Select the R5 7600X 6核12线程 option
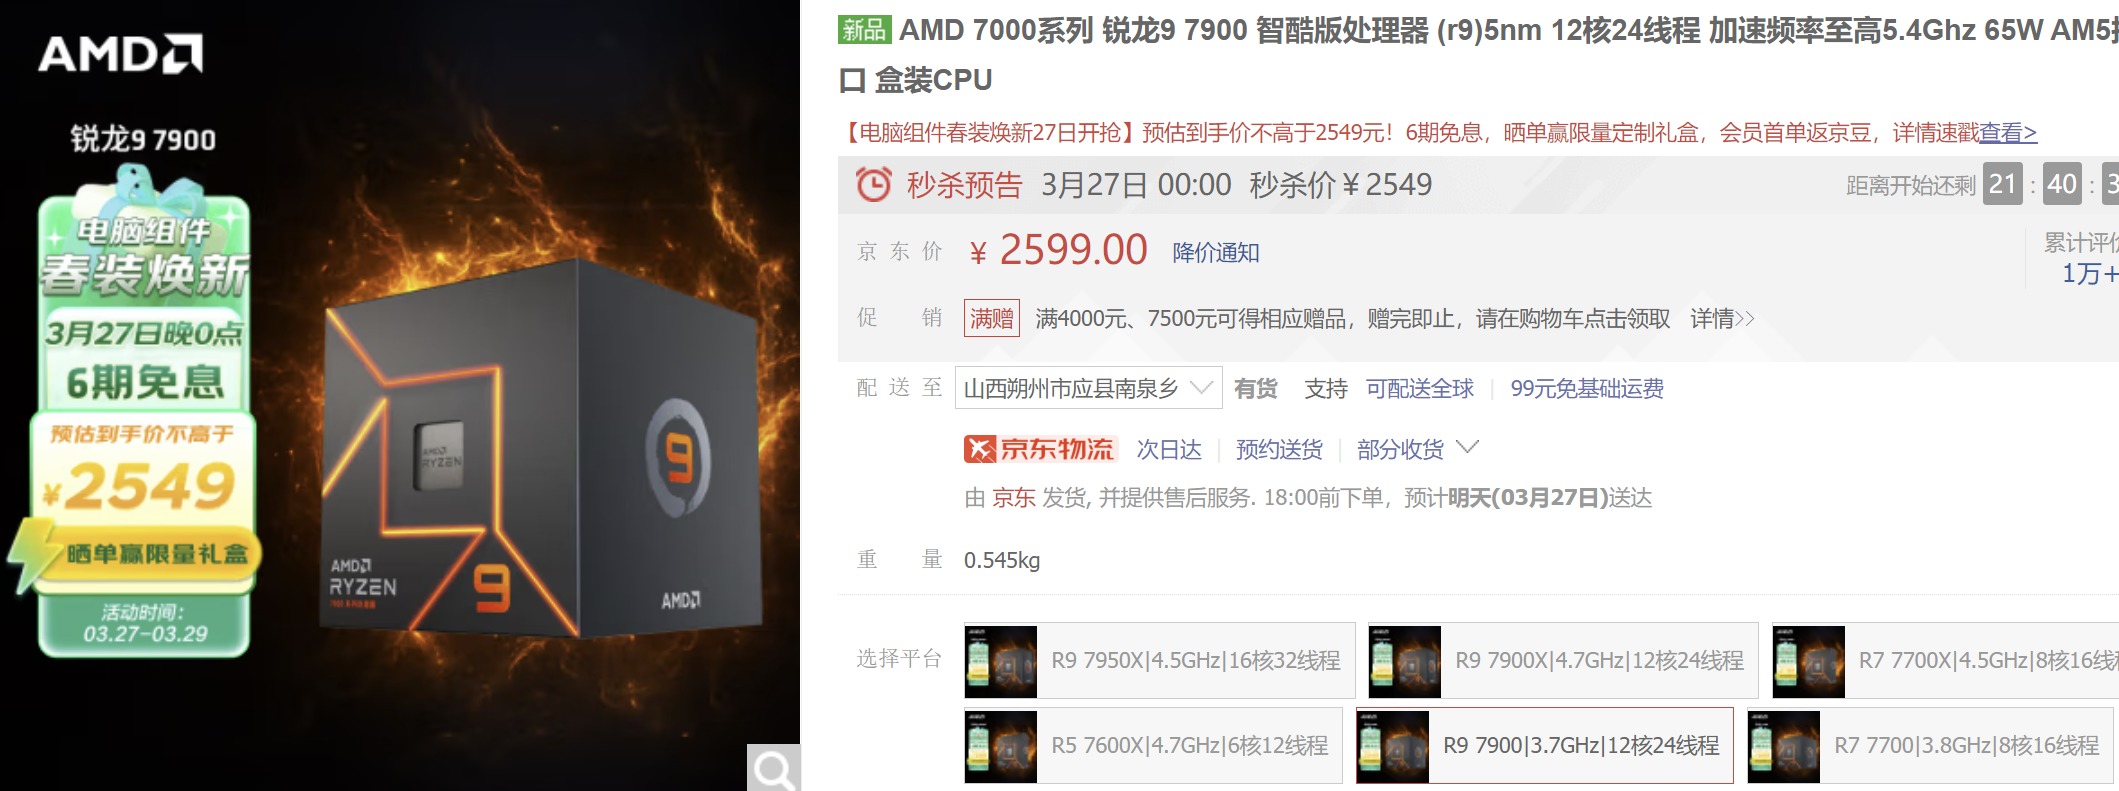This screenshot has height=791, width=2119. click(1153, 745)
